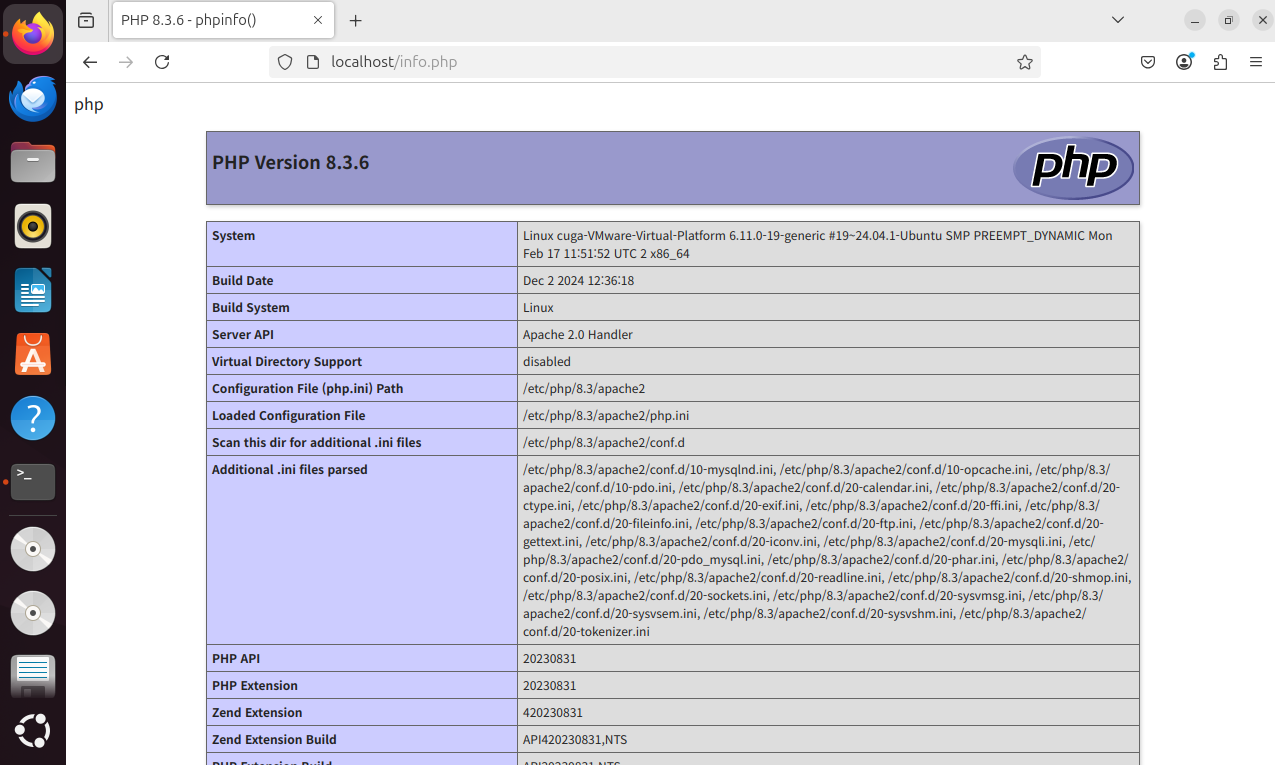
Task: Click the 'Additional .ini files parsed' label
Action: tap(289, 470)
